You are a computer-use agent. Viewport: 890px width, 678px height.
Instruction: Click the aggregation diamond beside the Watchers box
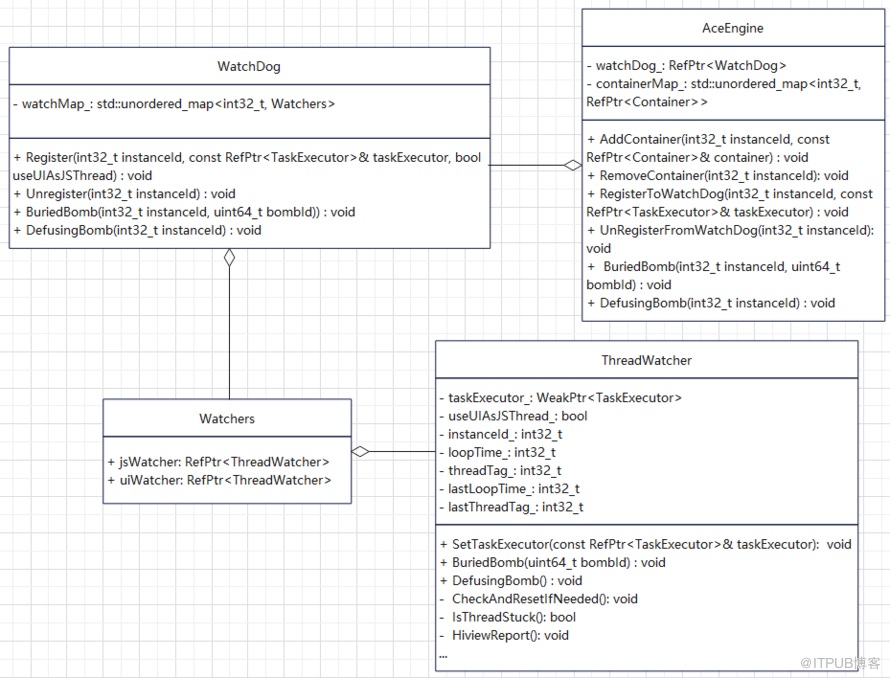point(360,451)
